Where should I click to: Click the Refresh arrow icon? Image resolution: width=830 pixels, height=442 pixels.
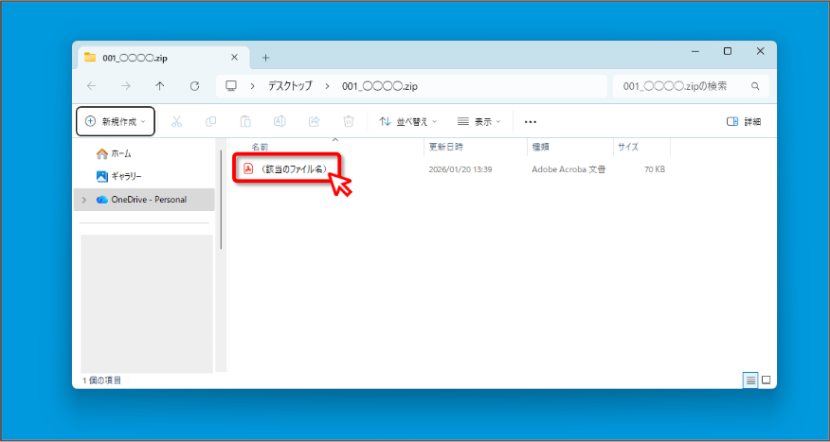194,86
